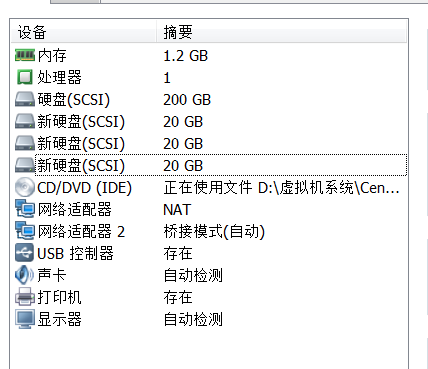Click the memory (内存) RAM icon
The width and height of the screenshot is (428, 369).
click(25, 55)
